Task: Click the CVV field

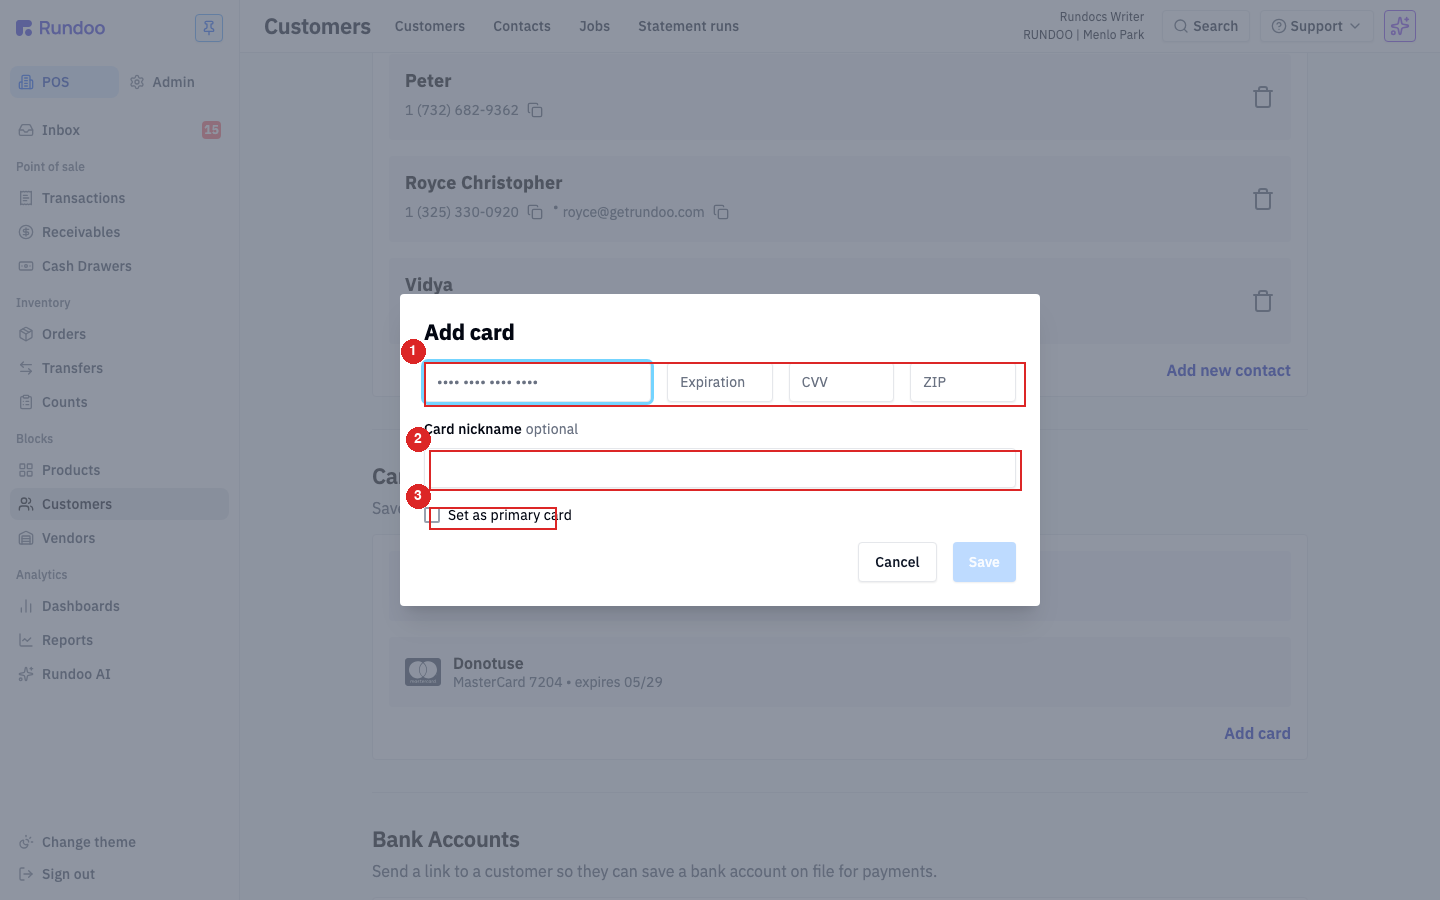Action: (x=841, y=382)
